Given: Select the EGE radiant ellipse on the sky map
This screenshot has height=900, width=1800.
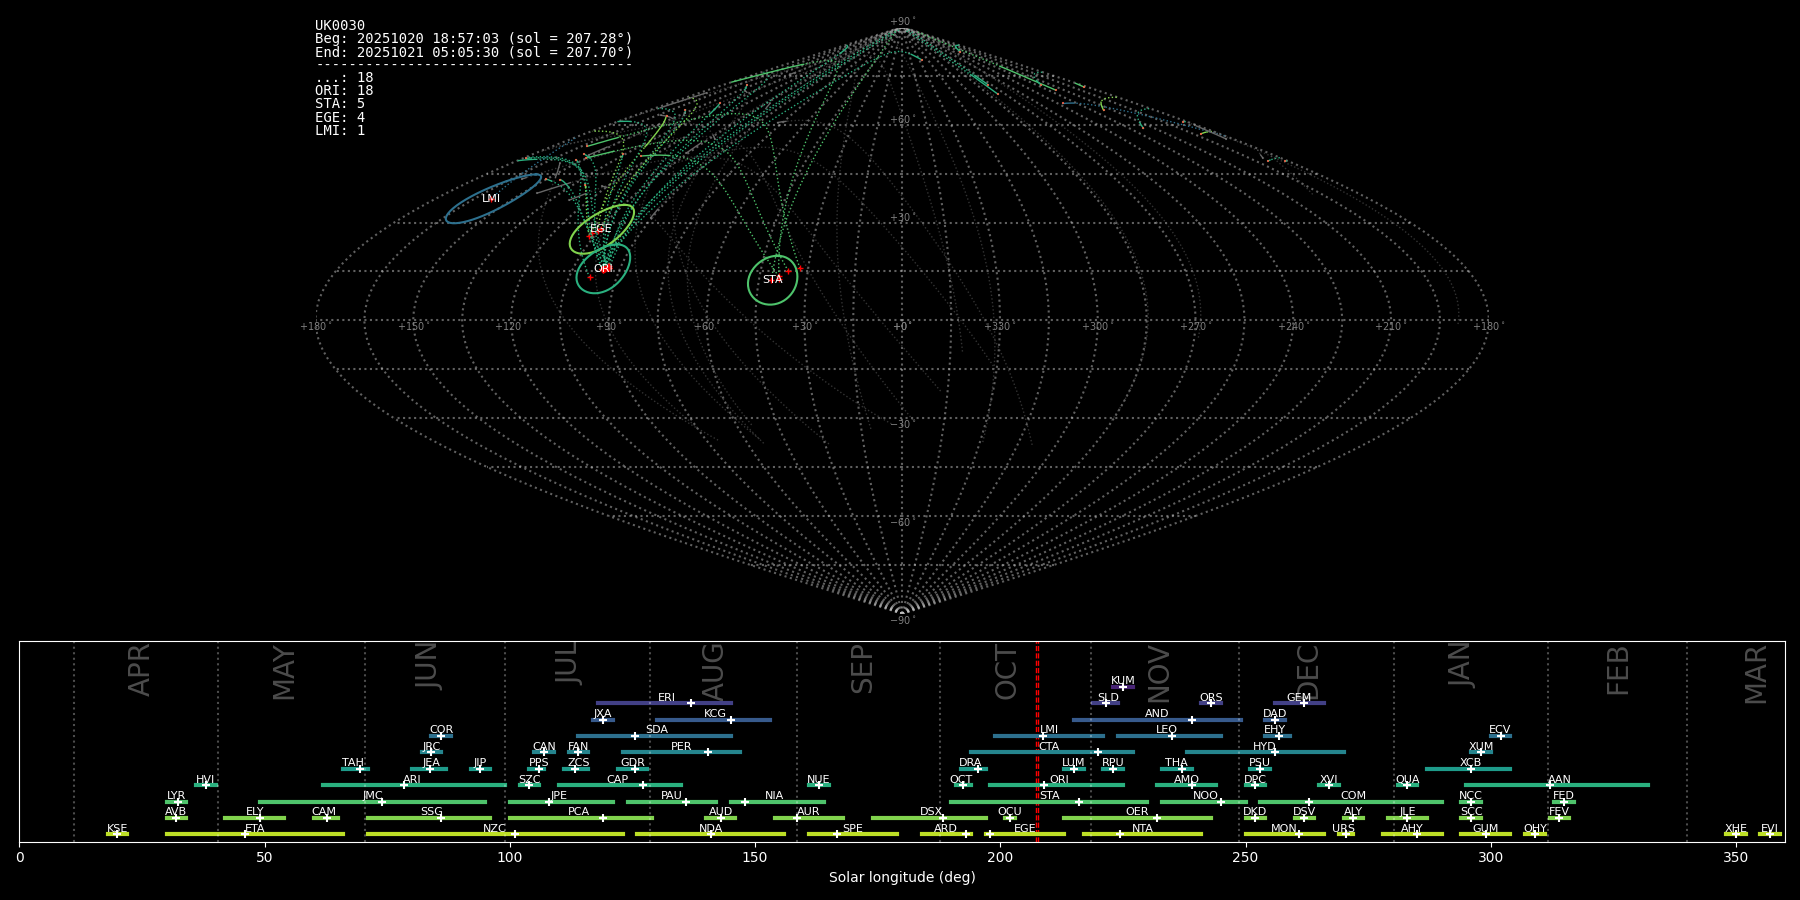Looking at the screenshot, I should pos(601,229).
